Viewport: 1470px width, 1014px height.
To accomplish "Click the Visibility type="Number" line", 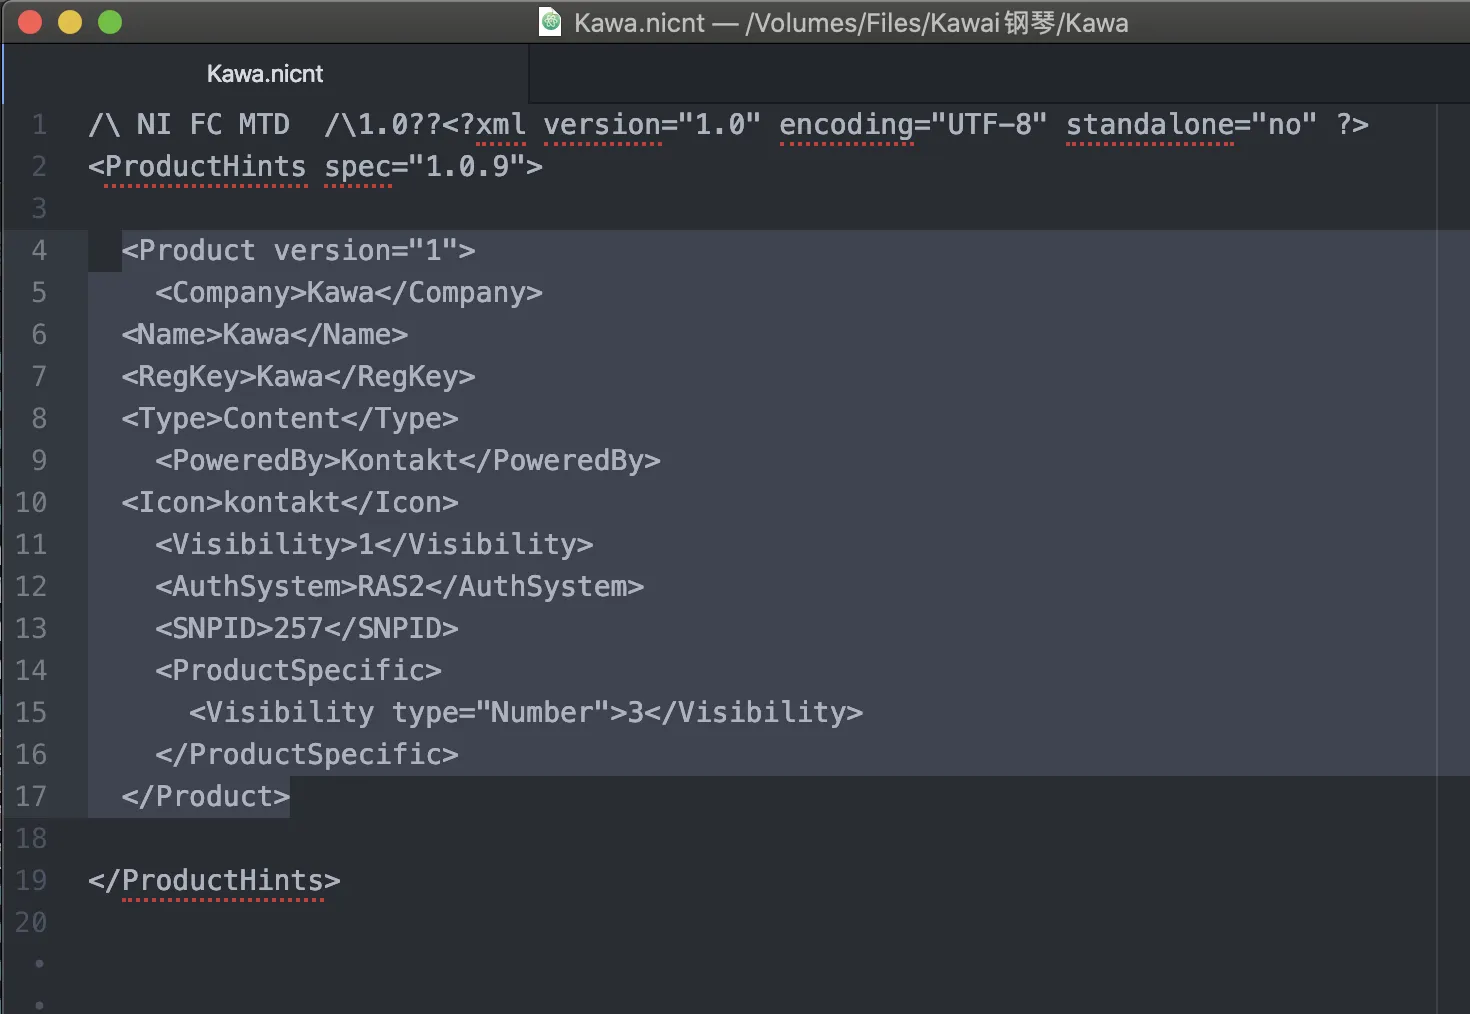I will coord(526,713).
